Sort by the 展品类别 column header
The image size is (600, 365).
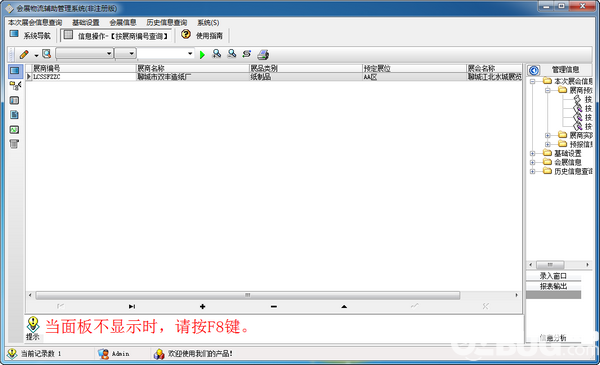305,68
